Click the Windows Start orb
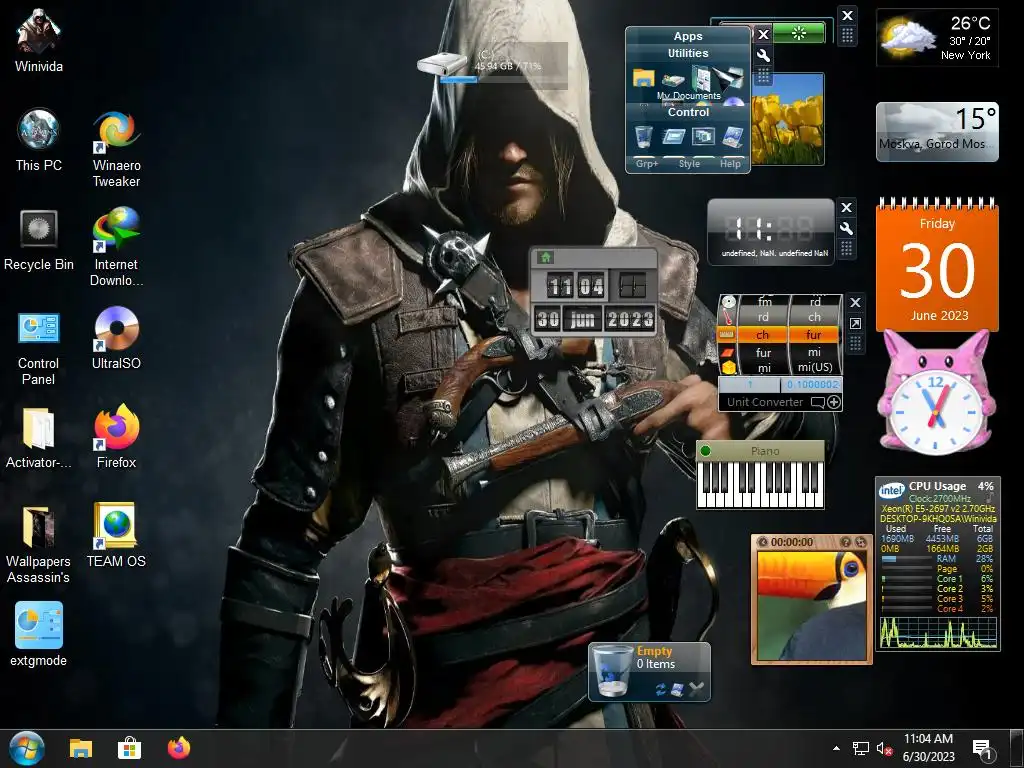This screenshot has height=768, width=1024. click(27, 748)
